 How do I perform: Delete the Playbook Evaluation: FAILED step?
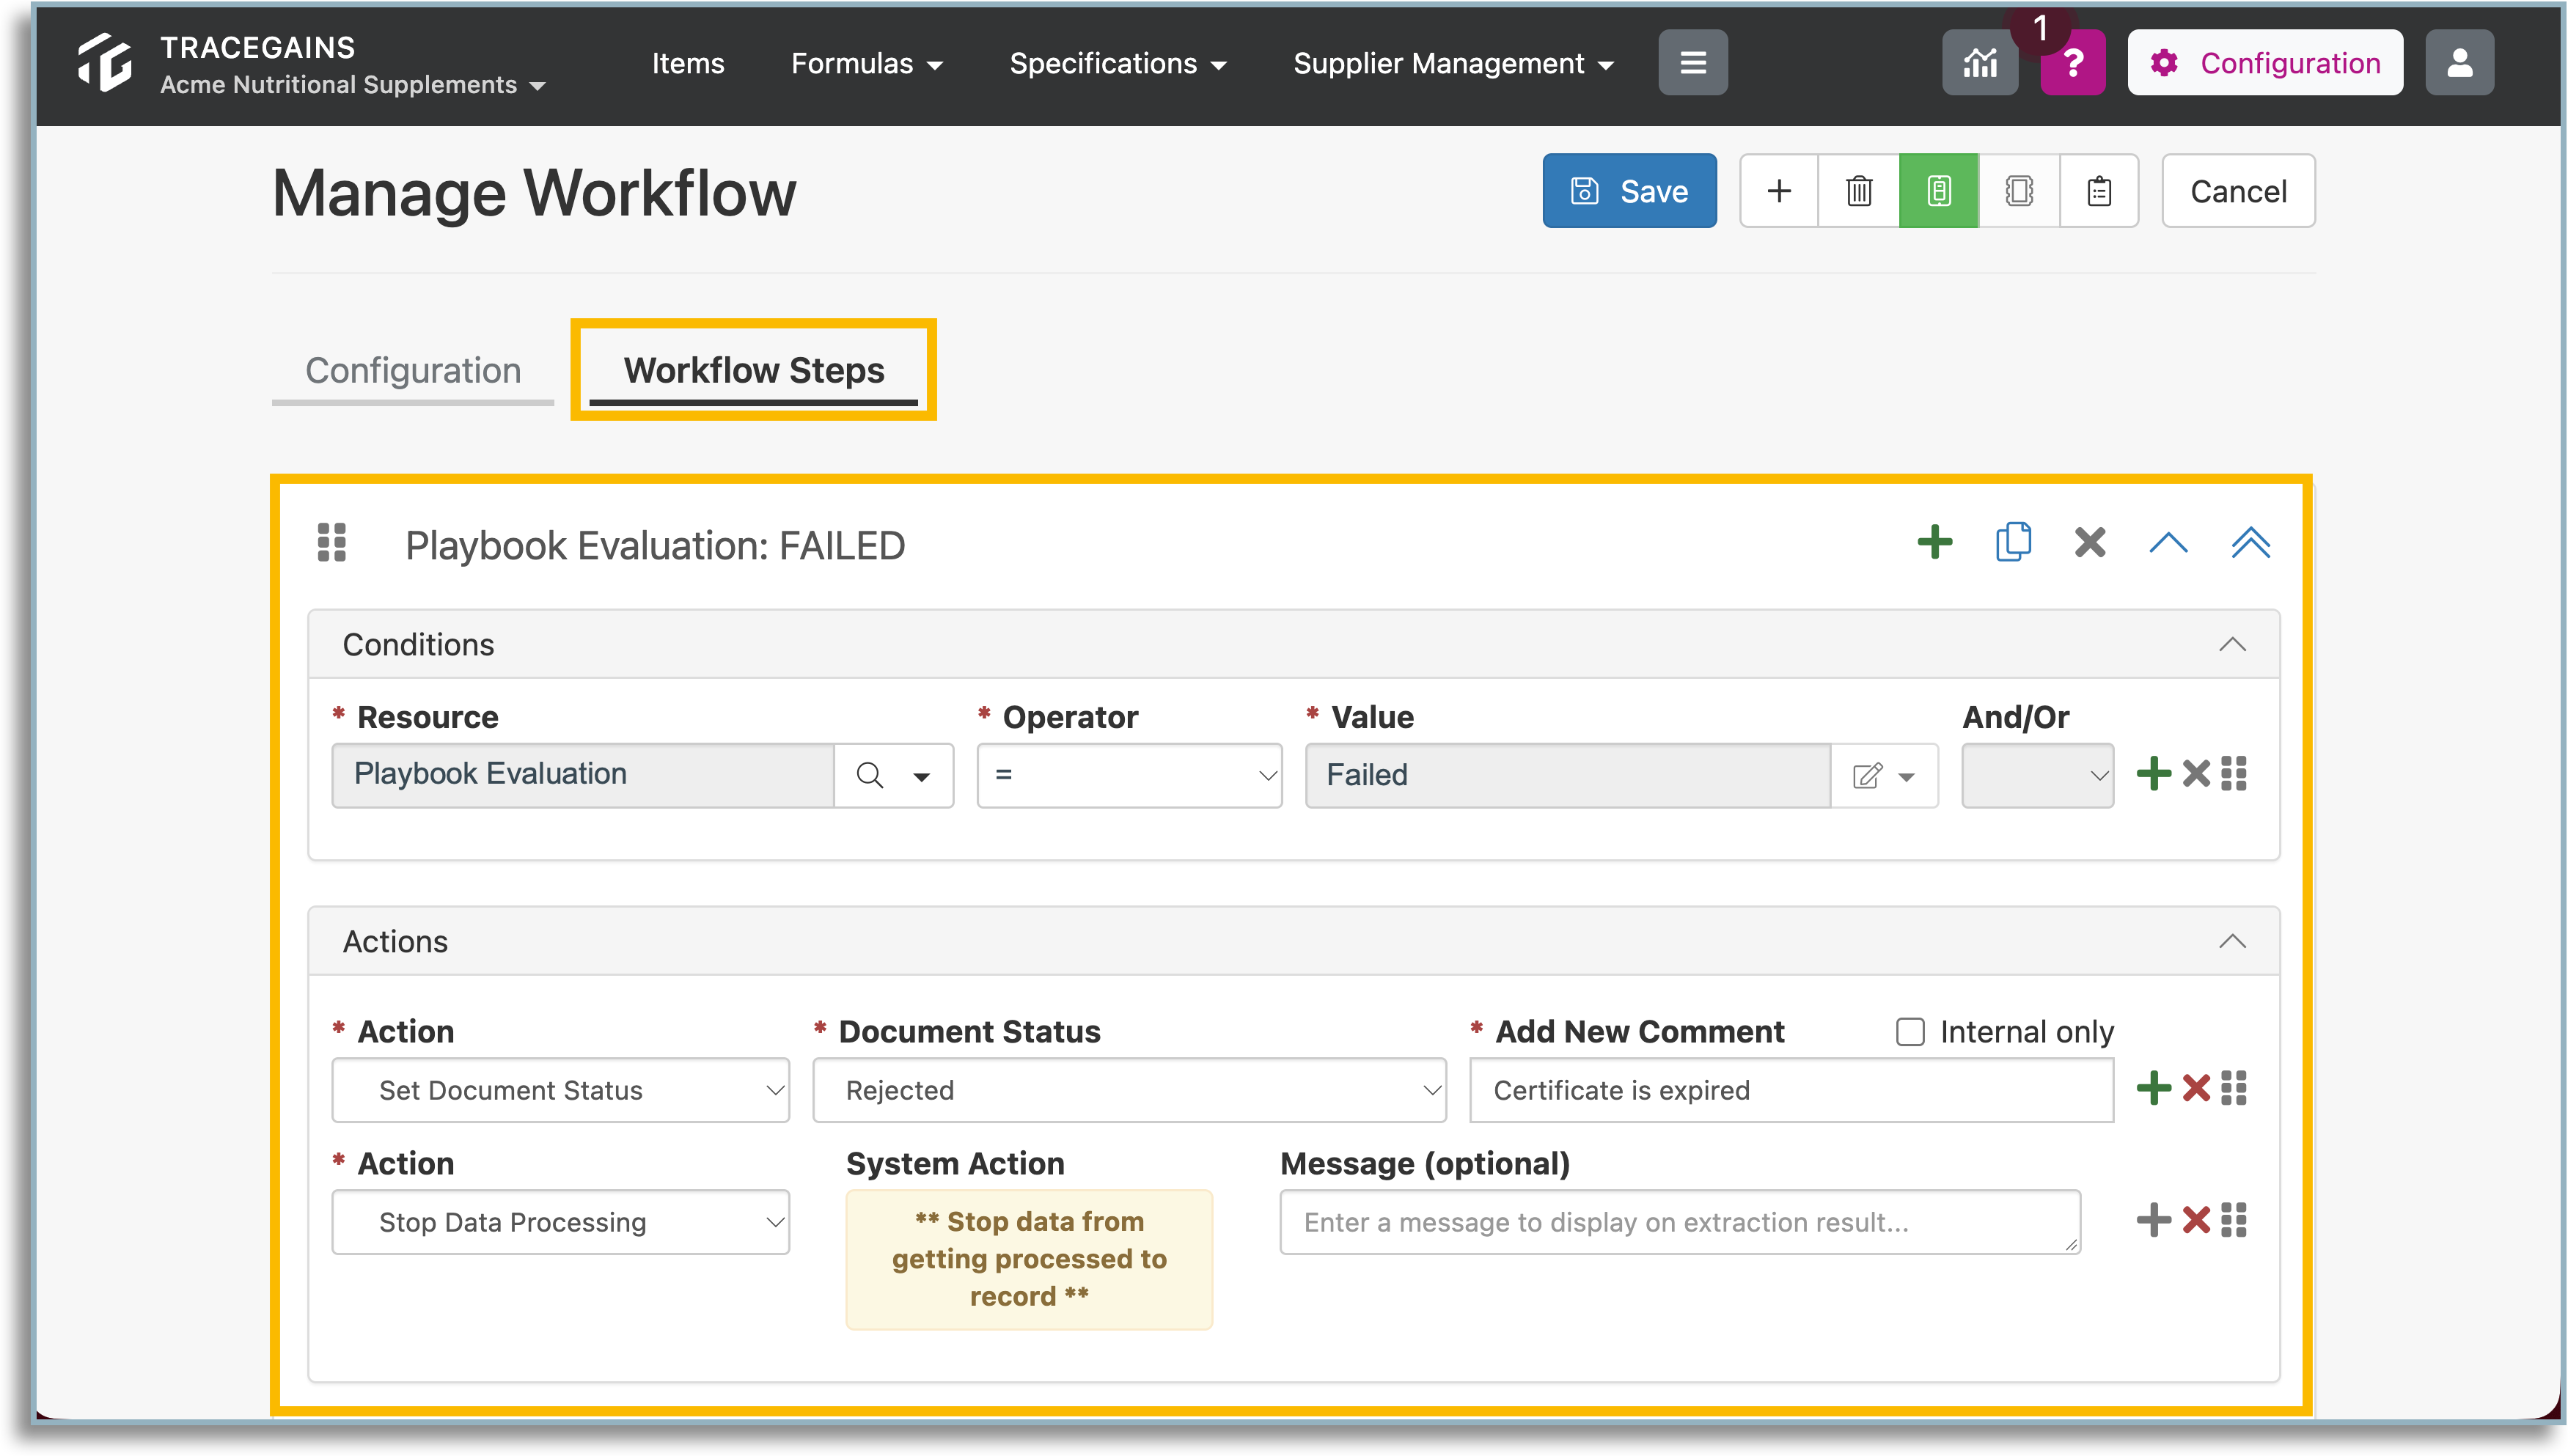click(2090, 543)
